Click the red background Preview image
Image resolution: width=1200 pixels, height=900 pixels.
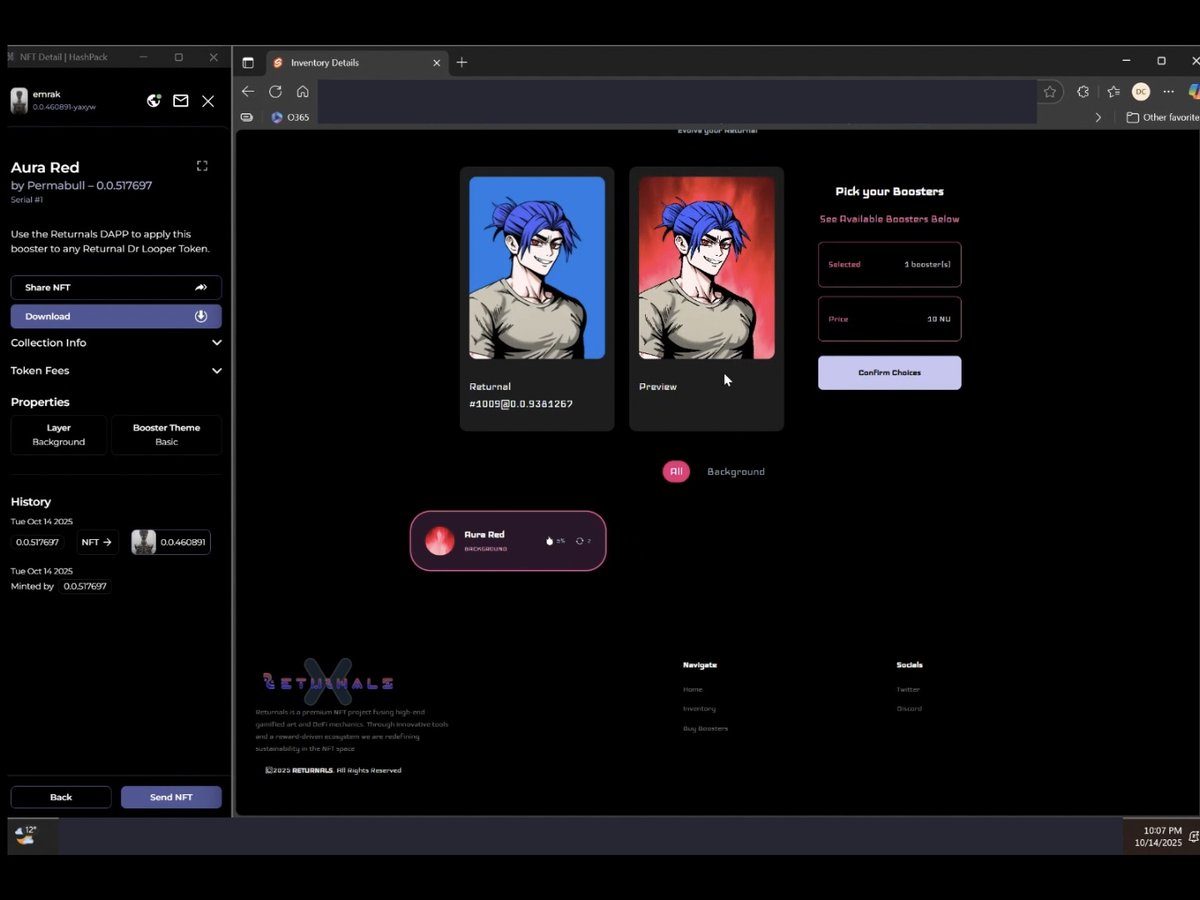pos(707,268)
